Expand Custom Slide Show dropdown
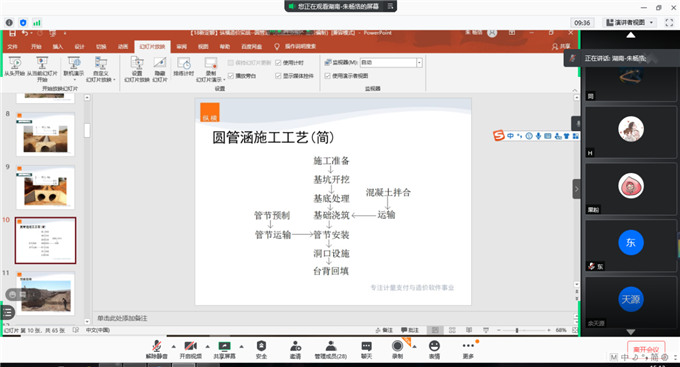680x367 pixels. click(x=114, y=80)
